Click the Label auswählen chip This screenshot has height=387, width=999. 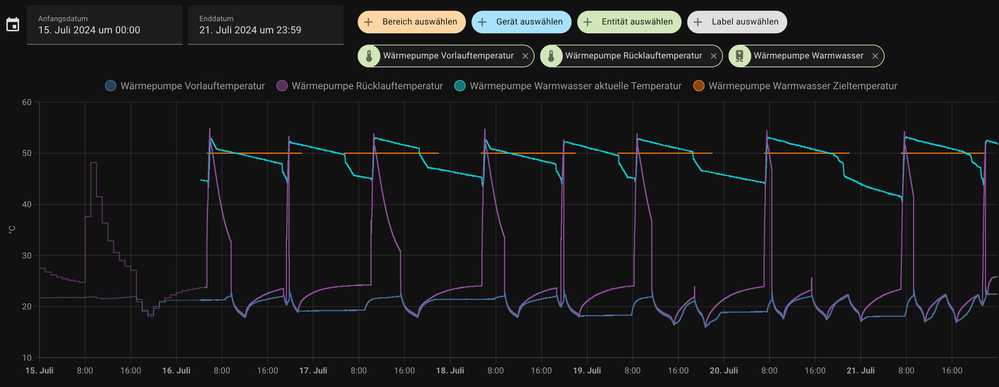coord(737,22)
